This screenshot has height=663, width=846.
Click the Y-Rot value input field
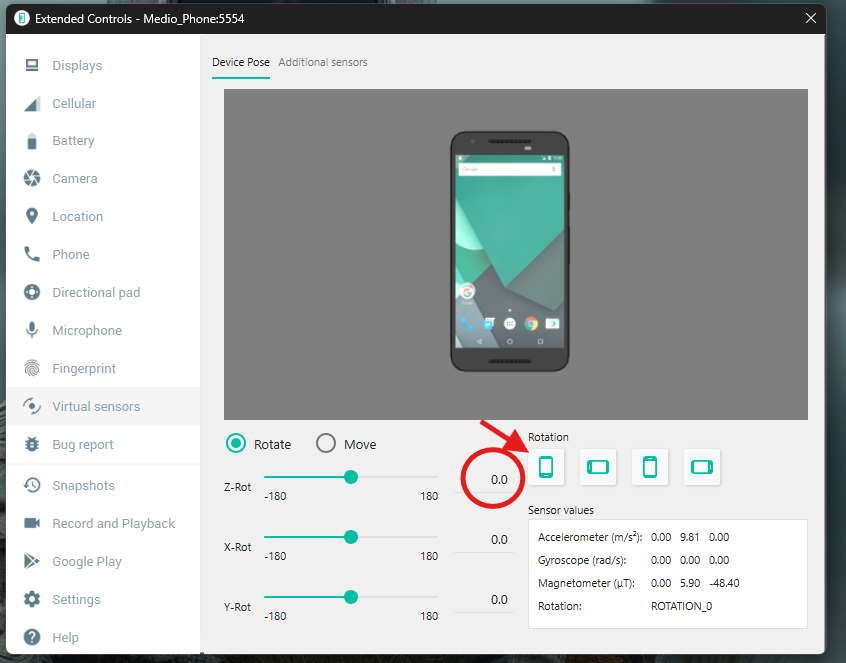click(x=485, y=600)
